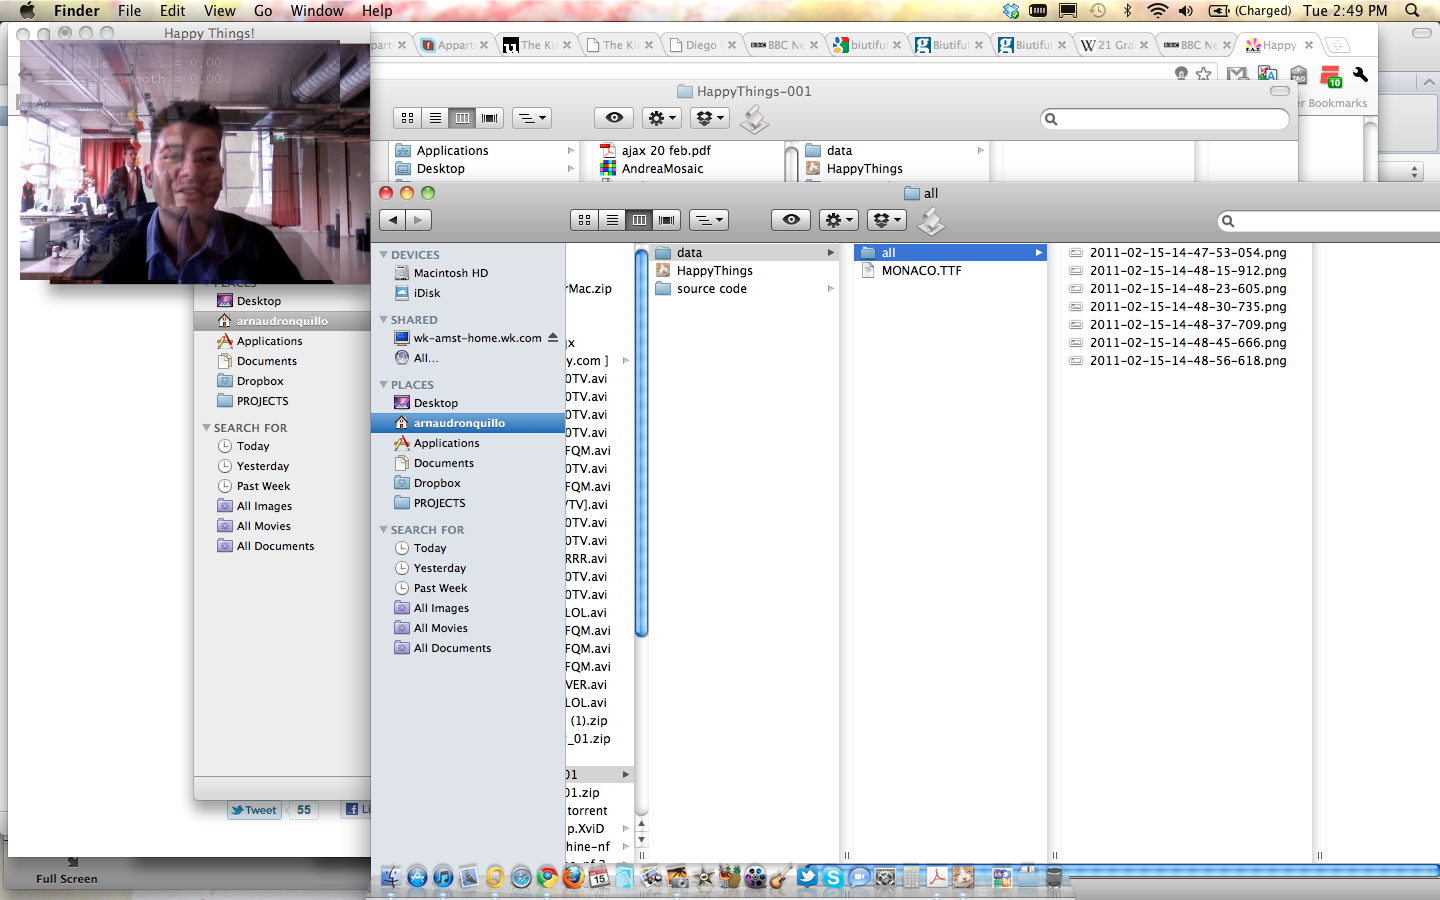The image size is (1440, 900).
Task: Open the gear Action menu in the 'all' window
Action: (838, 220)
